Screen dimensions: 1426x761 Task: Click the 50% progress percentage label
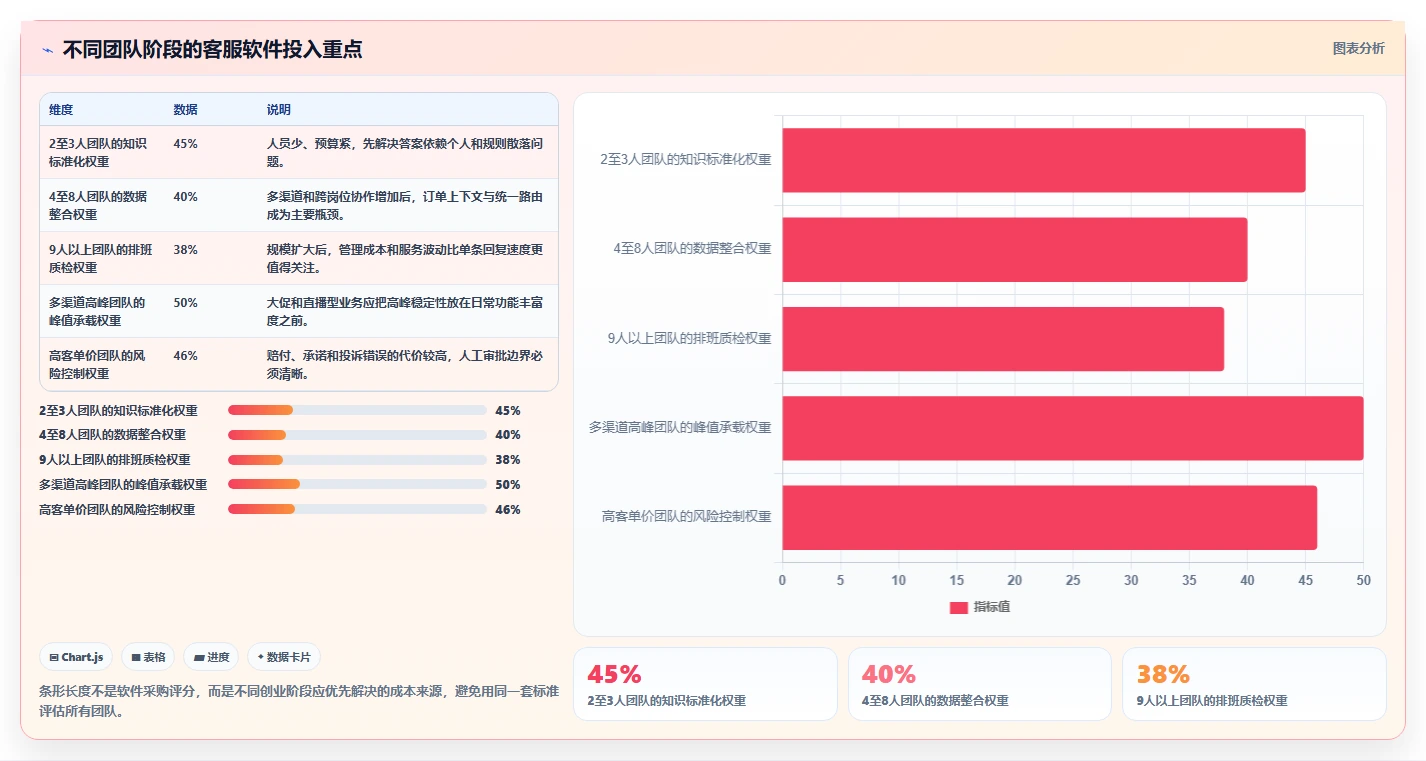508,485
